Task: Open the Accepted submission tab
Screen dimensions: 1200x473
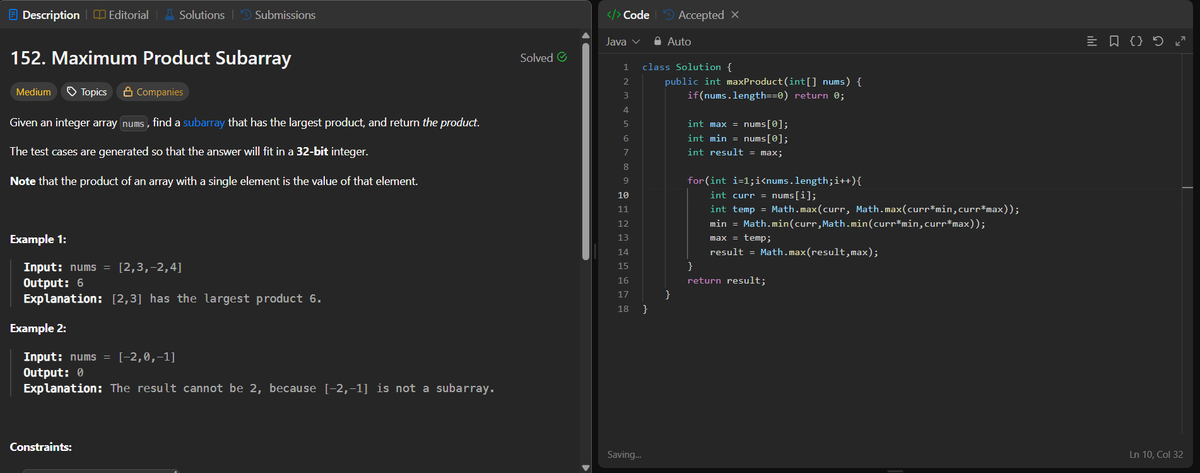Action: pyautogui.click(x=692, y=15)
